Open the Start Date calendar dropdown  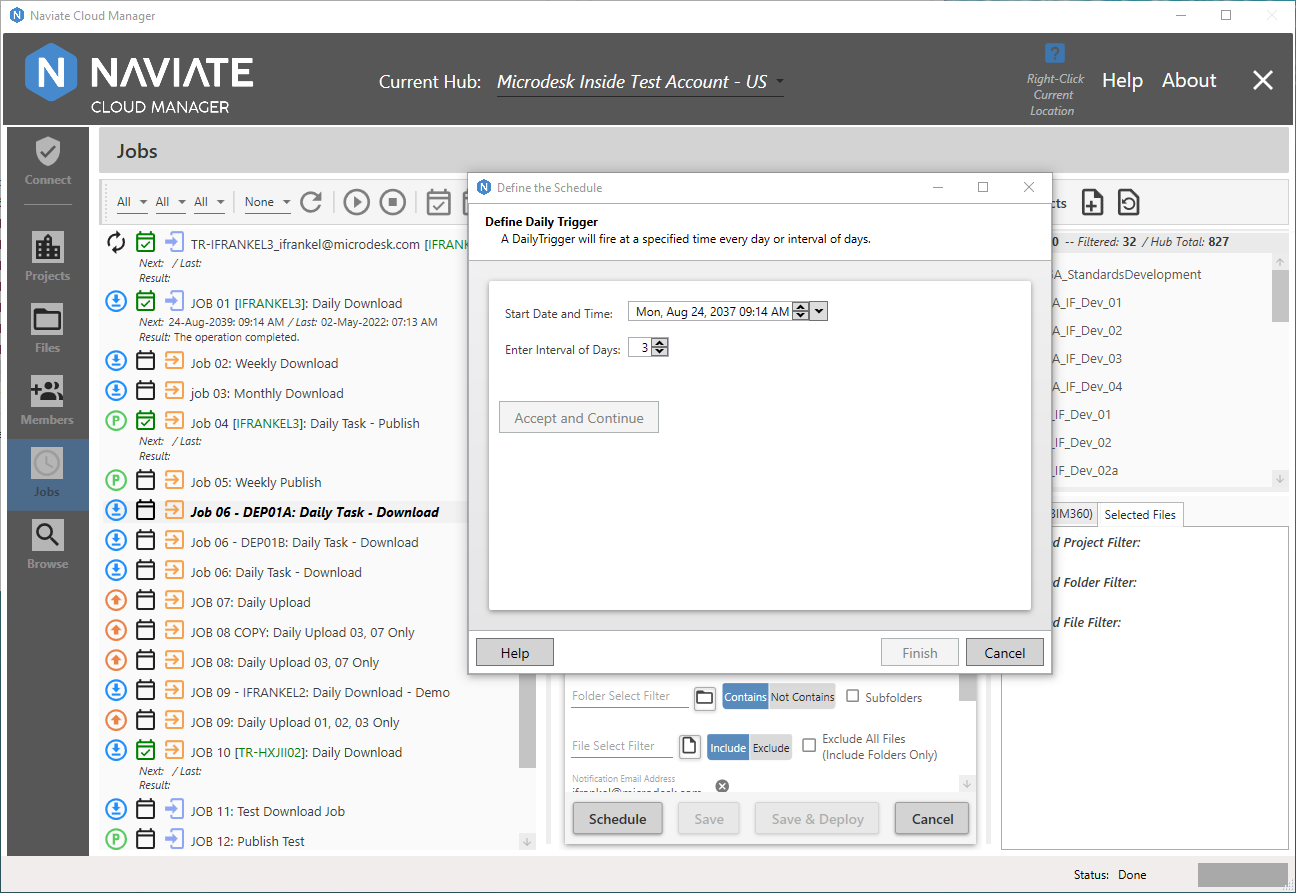click(819, 311)
